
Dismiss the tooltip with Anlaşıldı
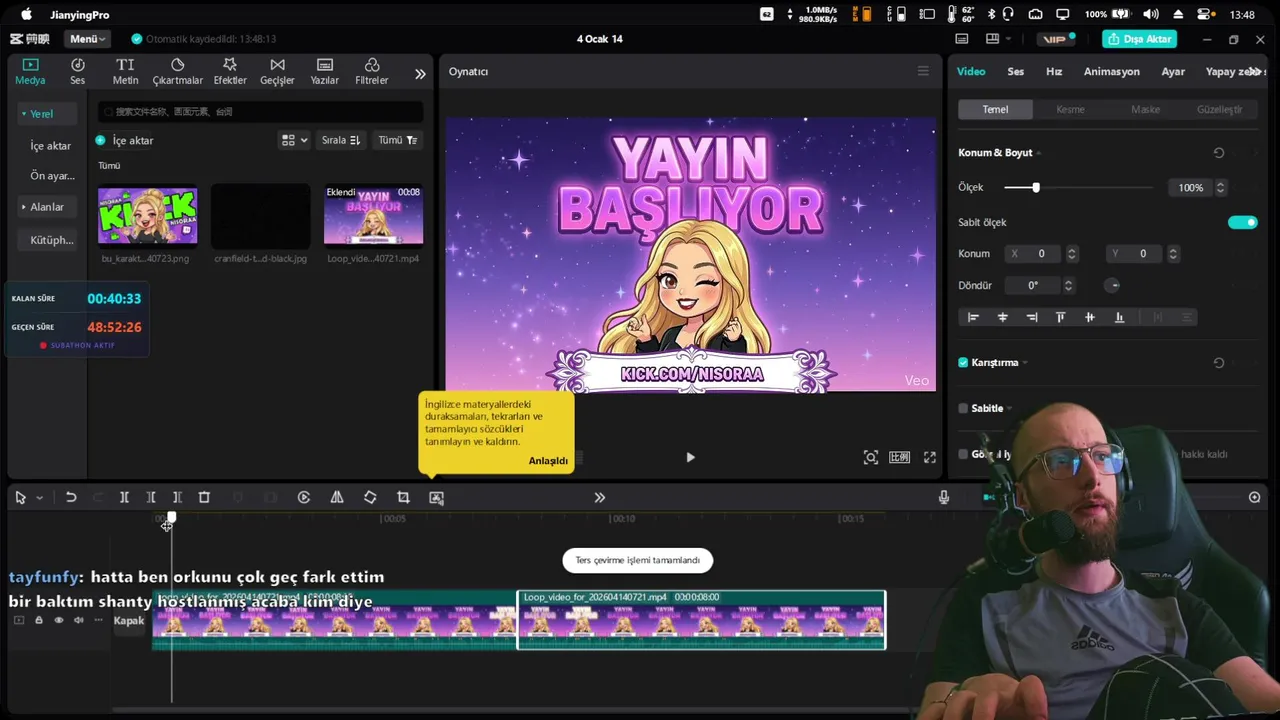click(x=548, y=461)
